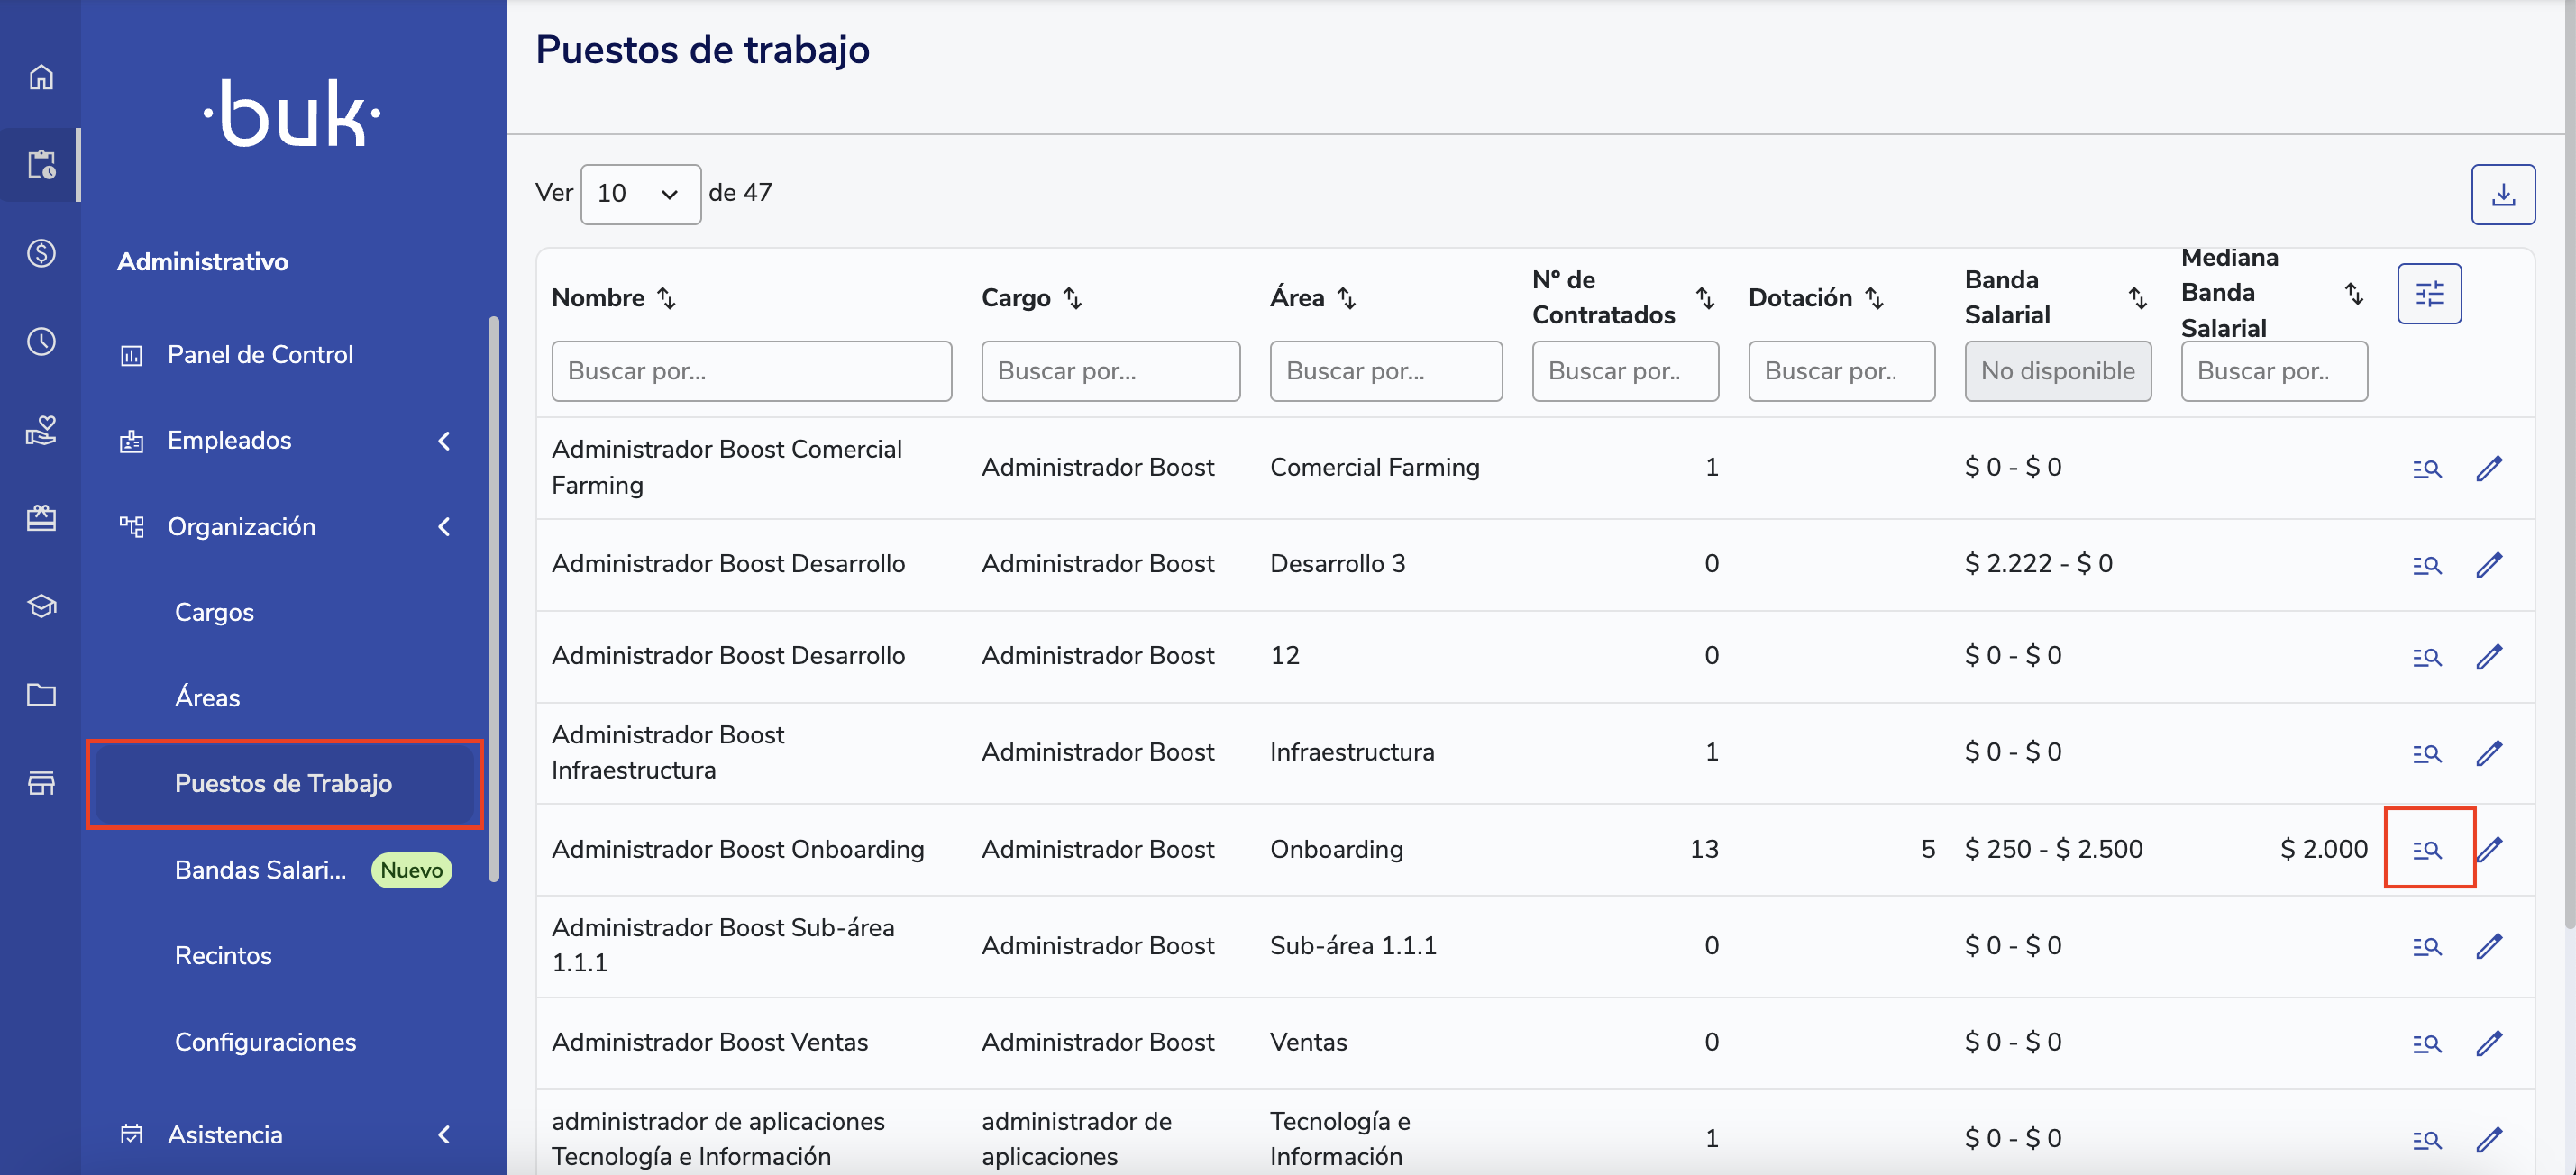Download the job positions table
The width and height of the screenshot is (2576, 1175).
coord(2502,194)
